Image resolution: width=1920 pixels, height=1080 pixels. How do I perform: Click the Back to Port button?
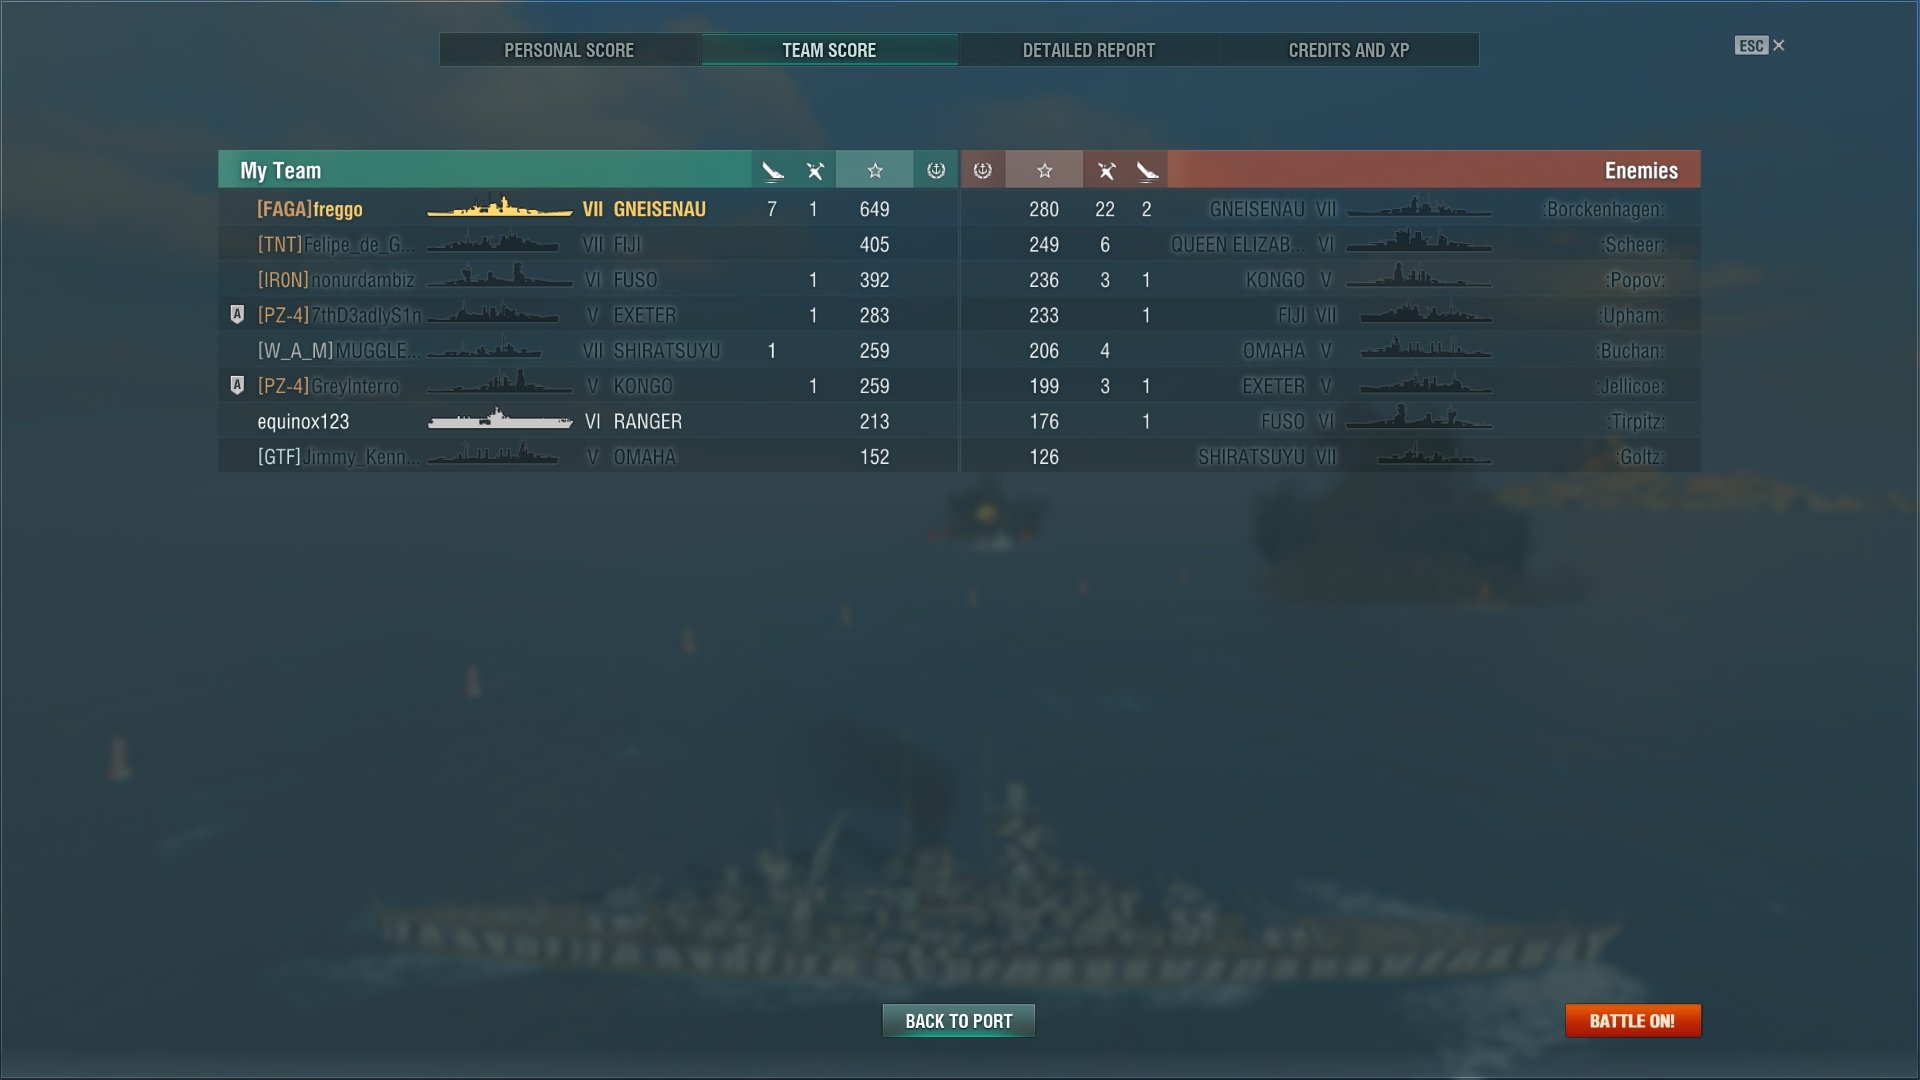[958, 1021]
